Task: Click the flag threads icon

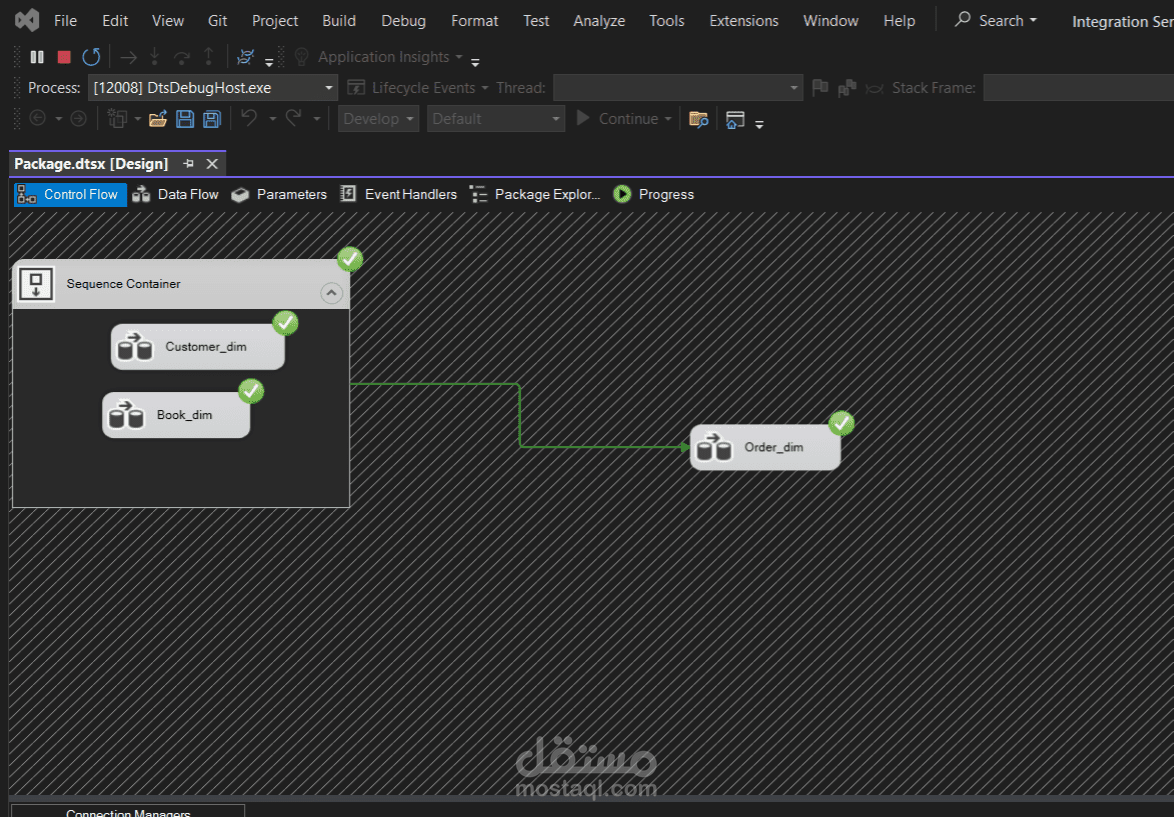Action: click(821, 88)
